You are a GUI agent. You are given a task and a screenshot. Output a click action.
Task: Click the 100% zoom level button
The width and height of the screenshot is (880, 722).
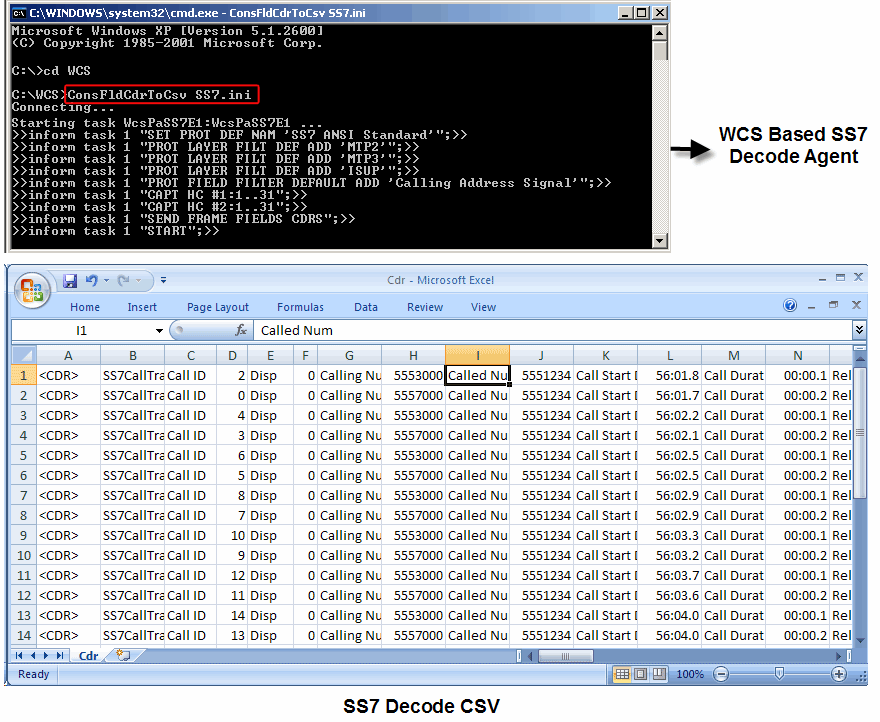coord(690,674)
